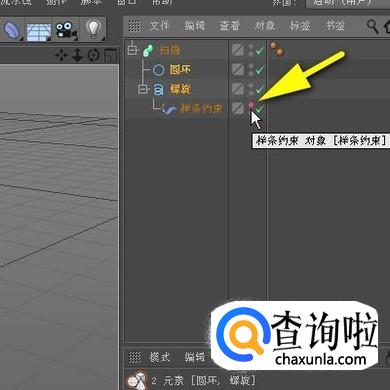The image size is (390, 390).
Task: Collapse the top sweep object tree node
Action: (x=132, y=50)
